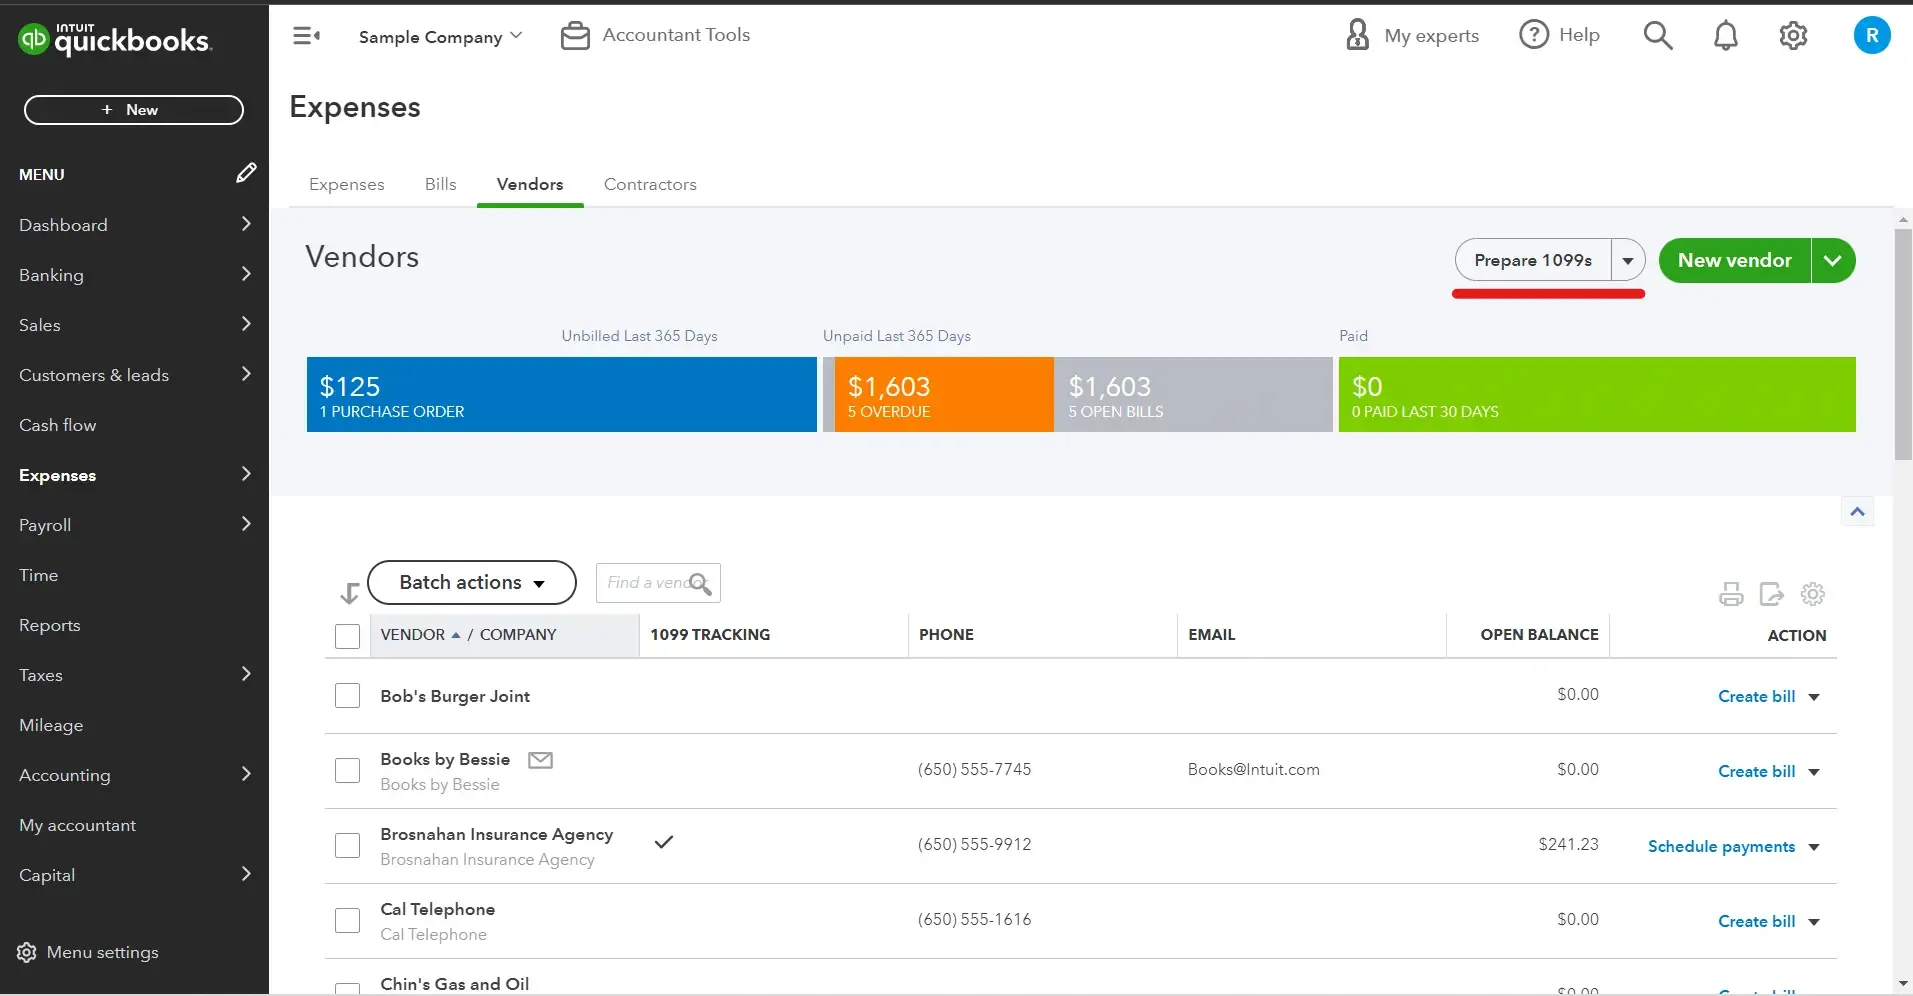The width and height of the screenshot is (1913, 996).
Task: Expand action menu for Cal Telephone
Action: coord(1814,922)
